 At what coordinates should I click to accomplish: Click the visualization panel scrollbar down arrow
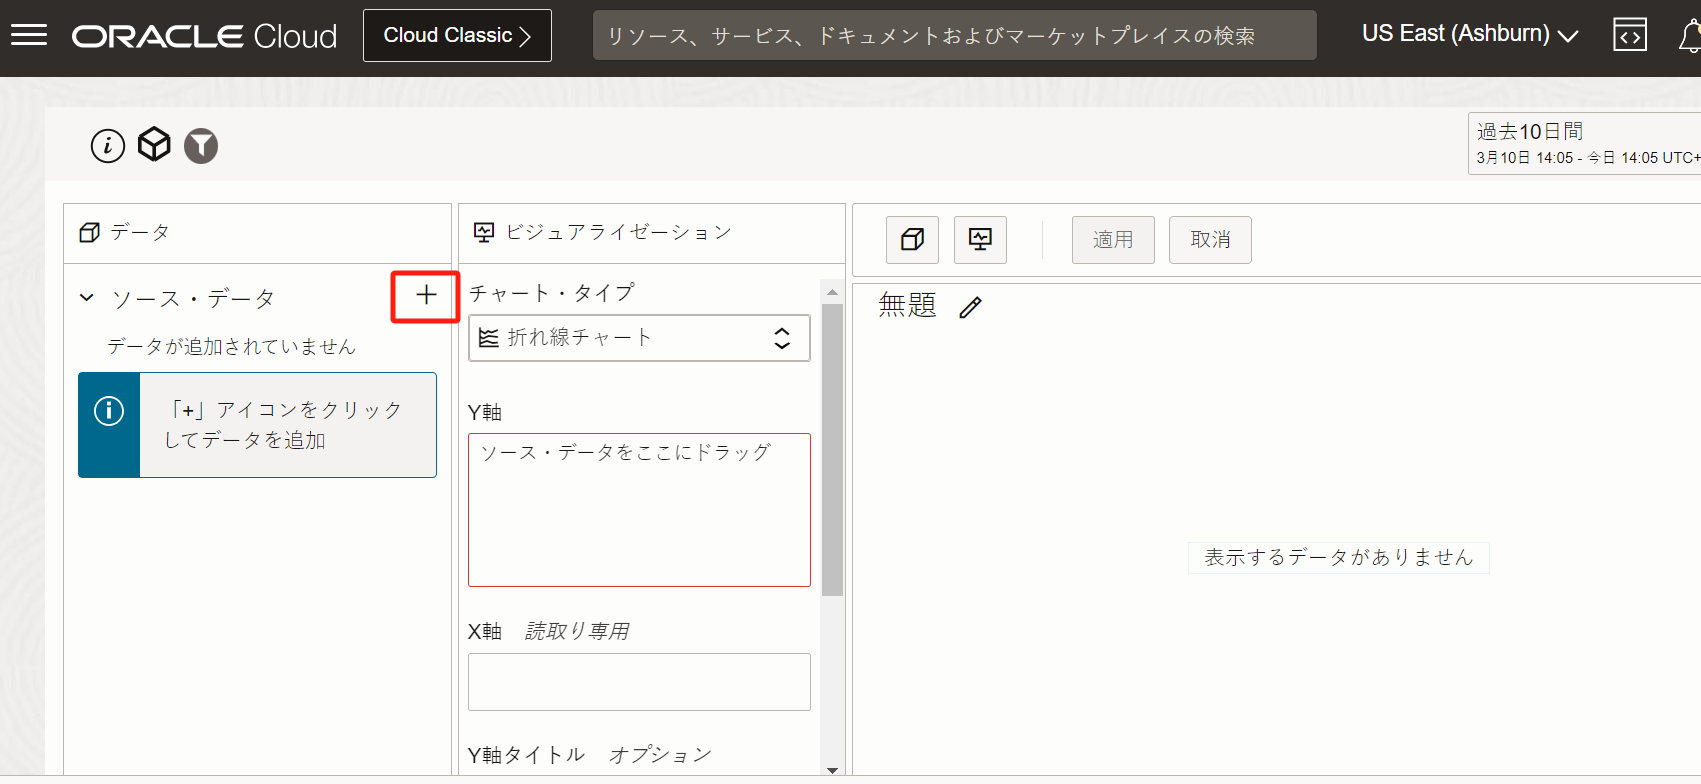pyautogui.click(x=832, y=769)
